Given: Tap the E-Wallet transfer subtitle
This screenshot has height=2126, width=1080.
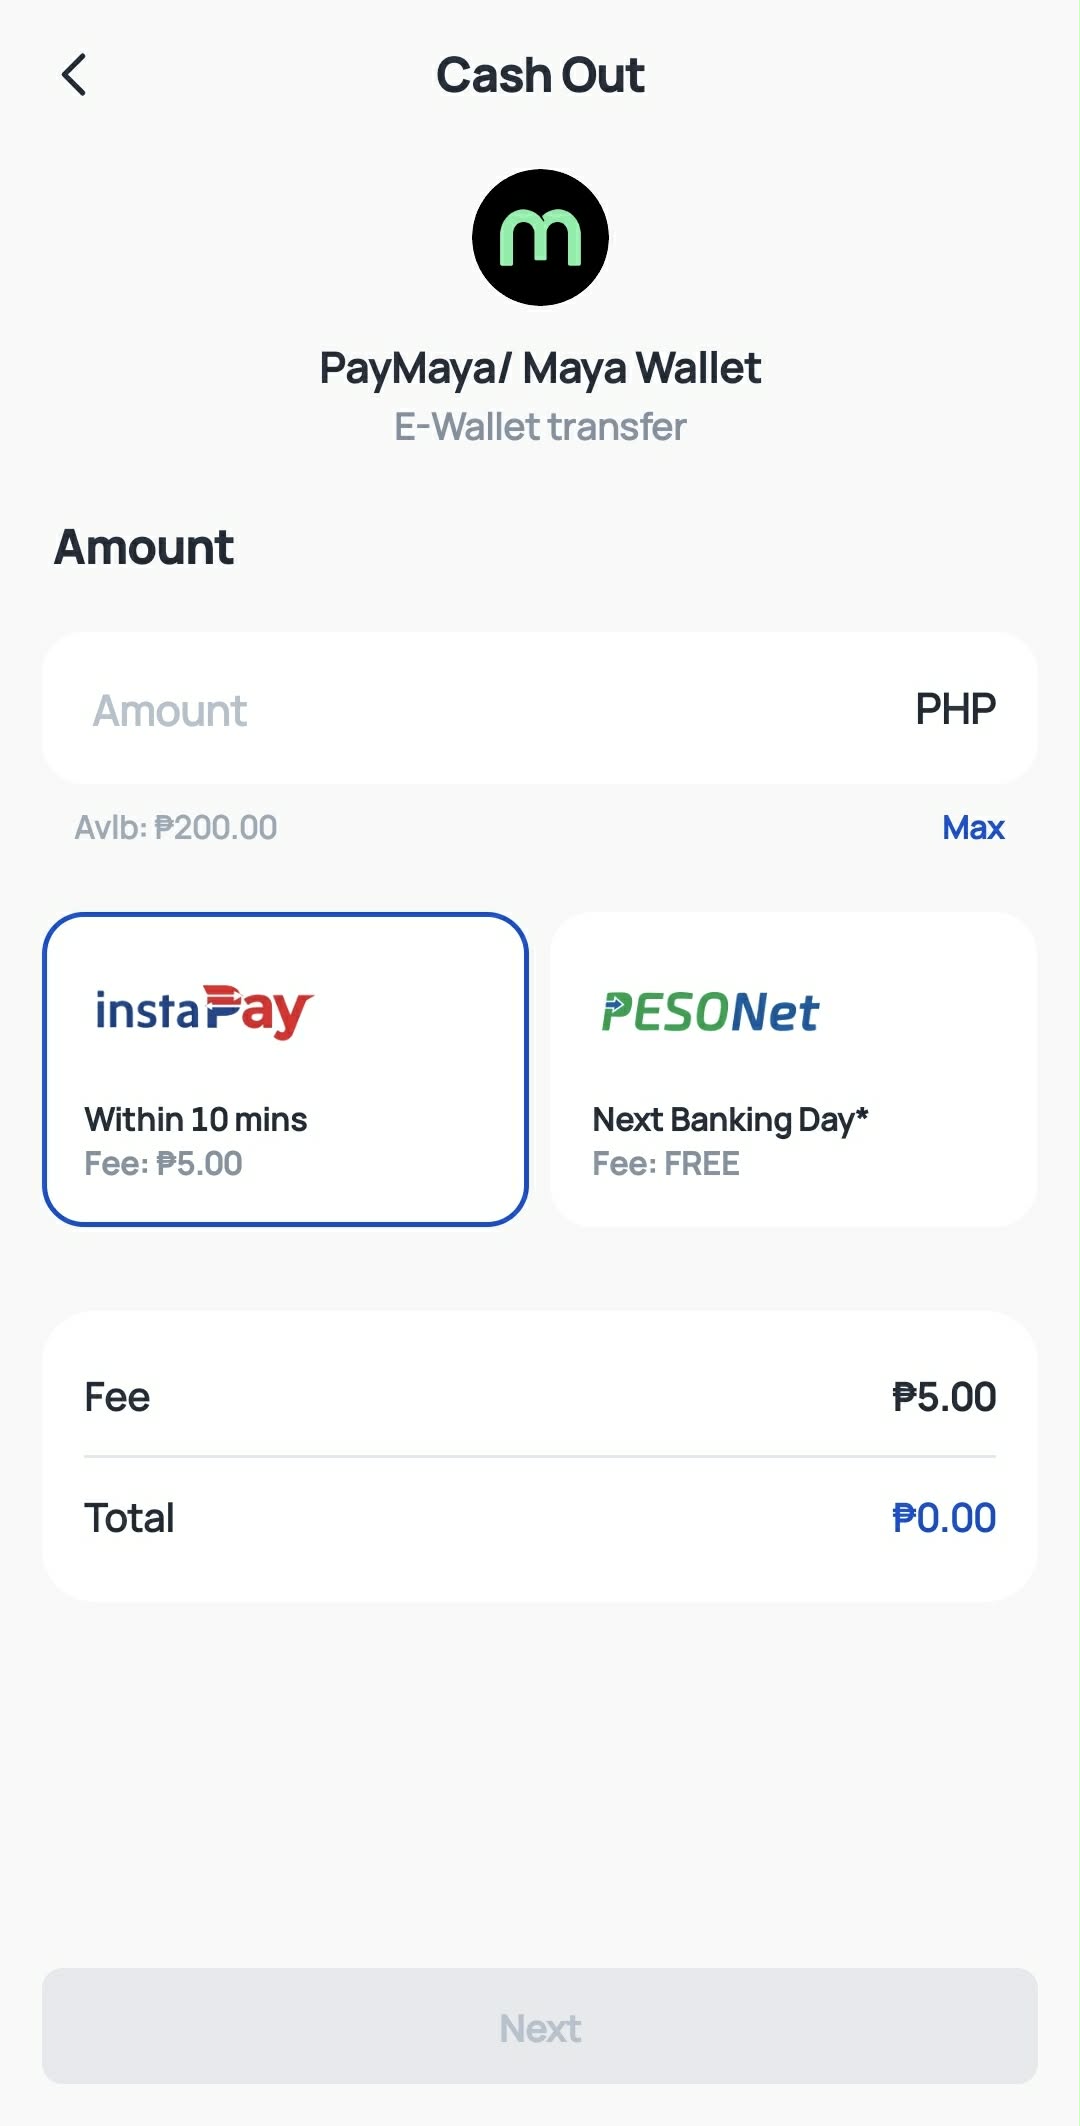Looking at the screenshot, I should 540,427.
